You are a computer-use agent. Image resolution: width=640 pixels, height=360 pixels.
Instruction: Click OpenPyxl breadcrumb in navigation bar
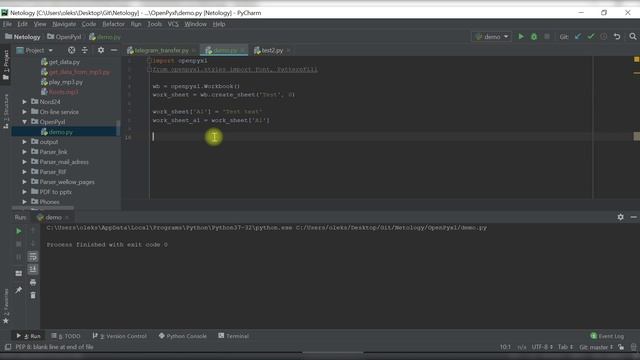64,37
